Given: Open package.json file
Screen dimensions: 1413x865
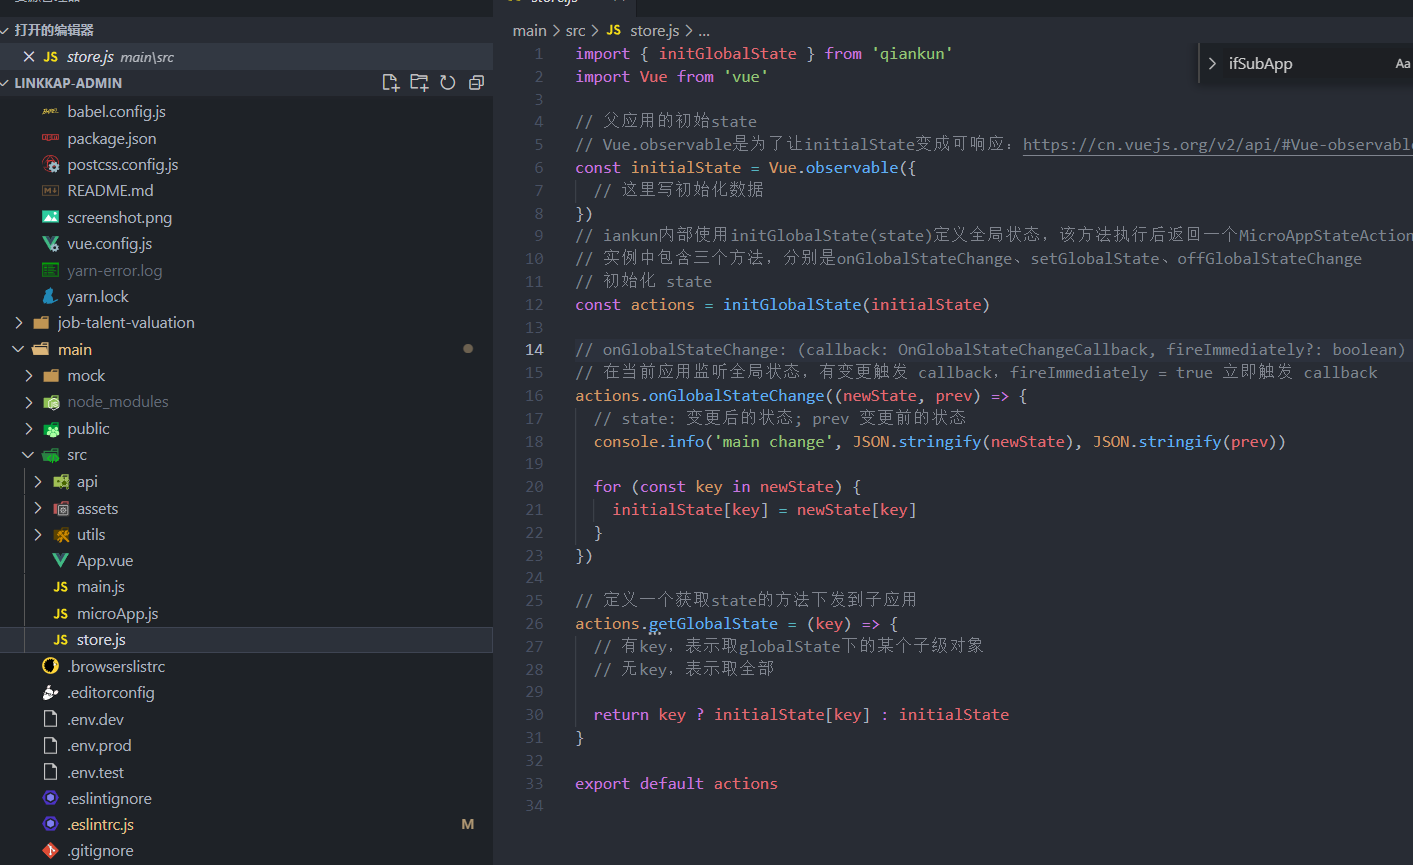Looking at the screenshot, I should pyautogui.click(x=112, y=139).
